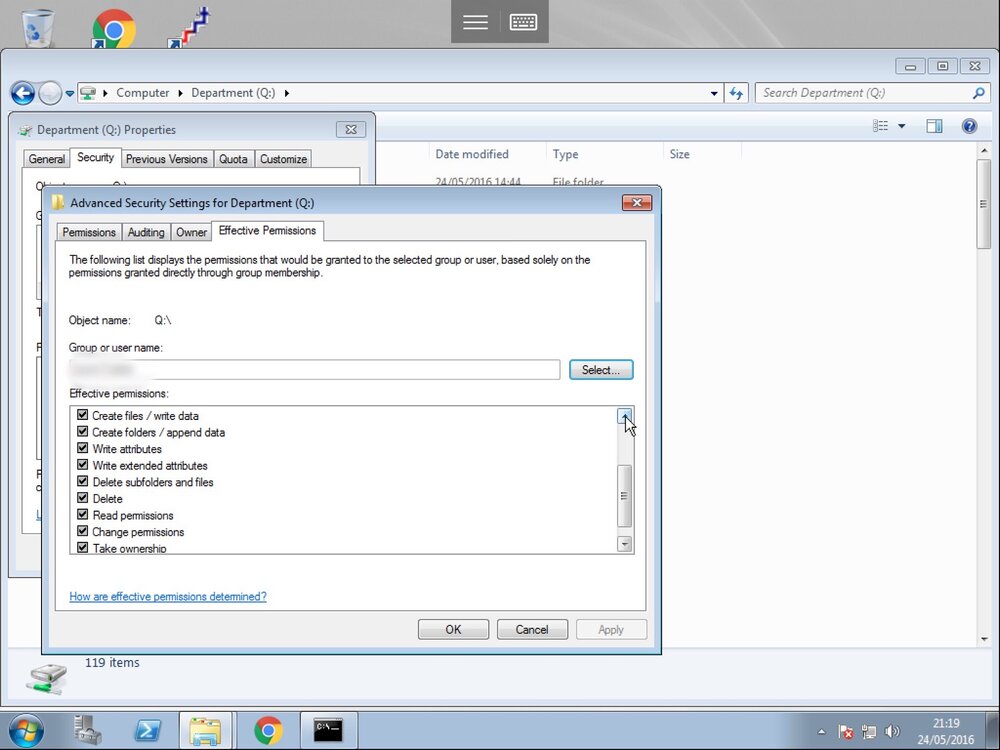The width and height of the screenshot is (1000, 750).
Task: Toggle the Delete subfolders and files checkbox
Action: 82,482
